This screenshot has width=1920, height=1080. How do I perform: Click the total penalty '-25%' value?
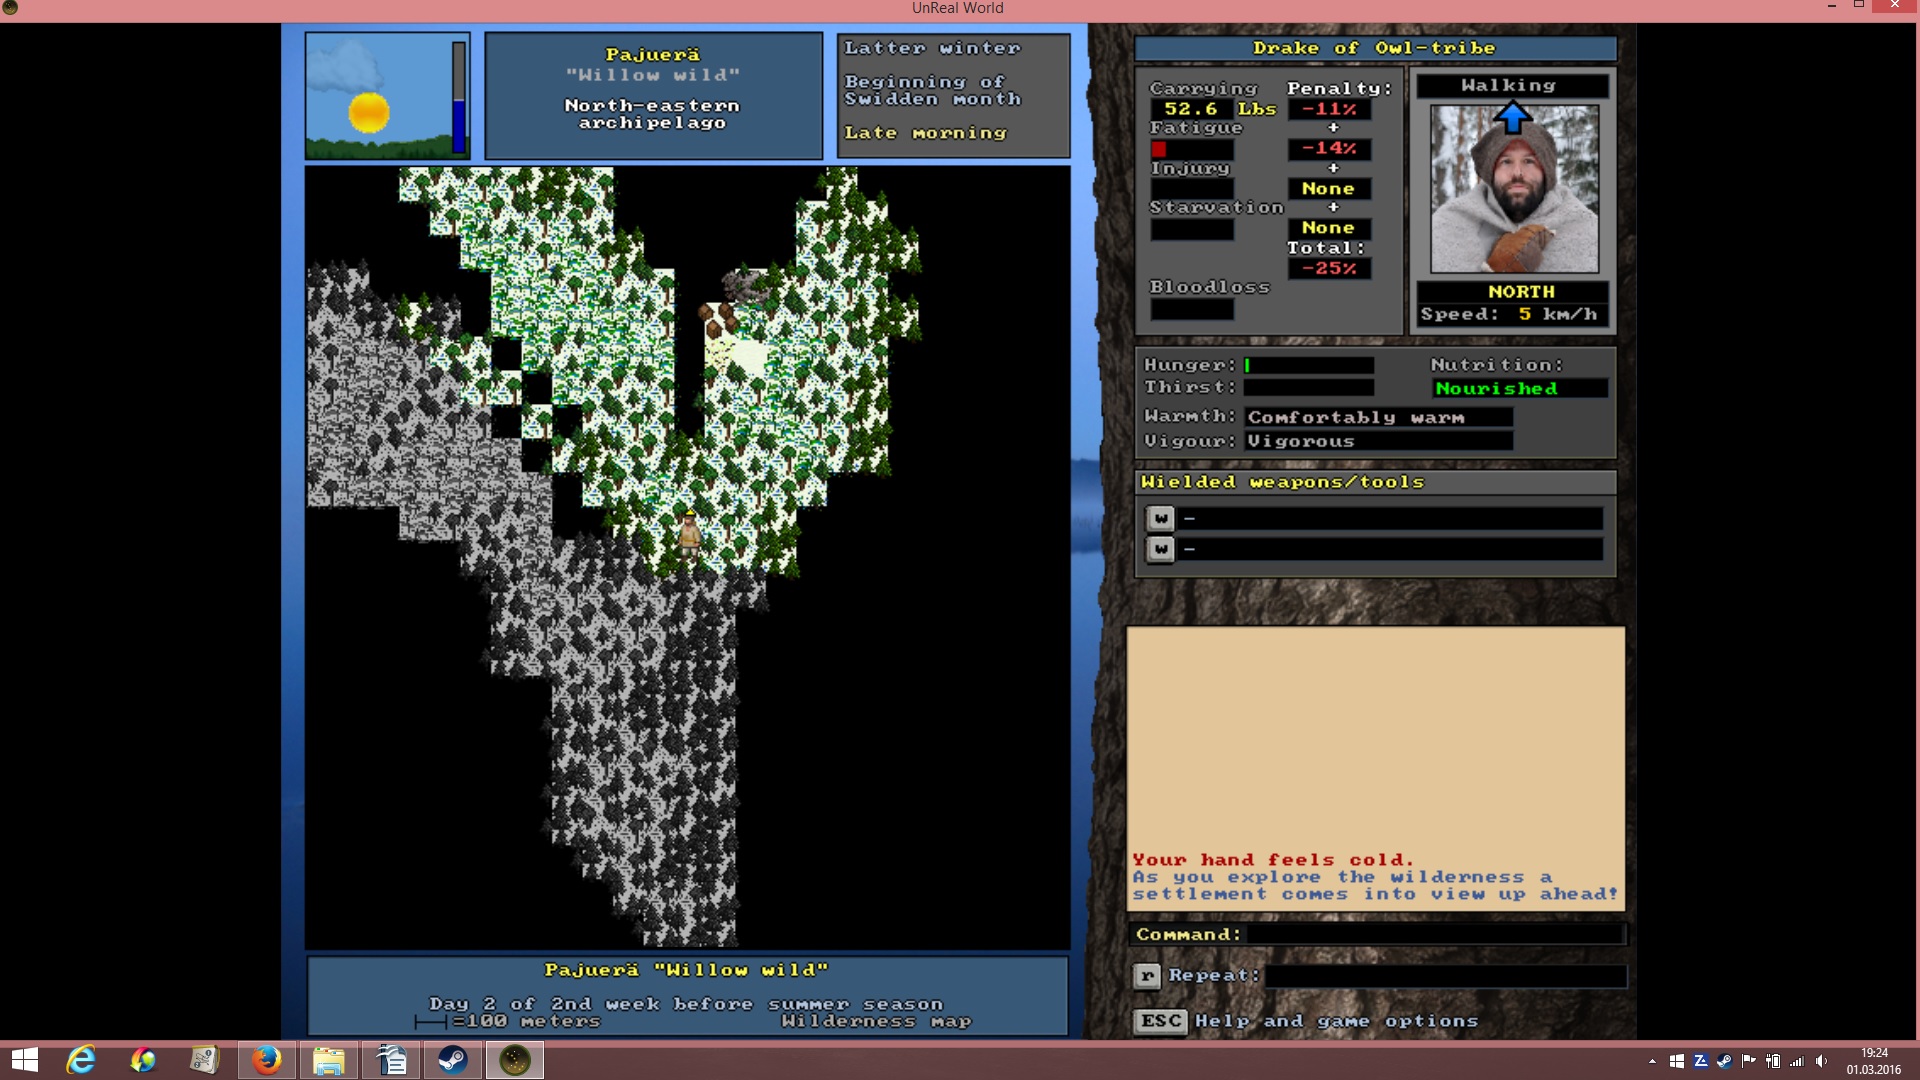click(1329, 268)
